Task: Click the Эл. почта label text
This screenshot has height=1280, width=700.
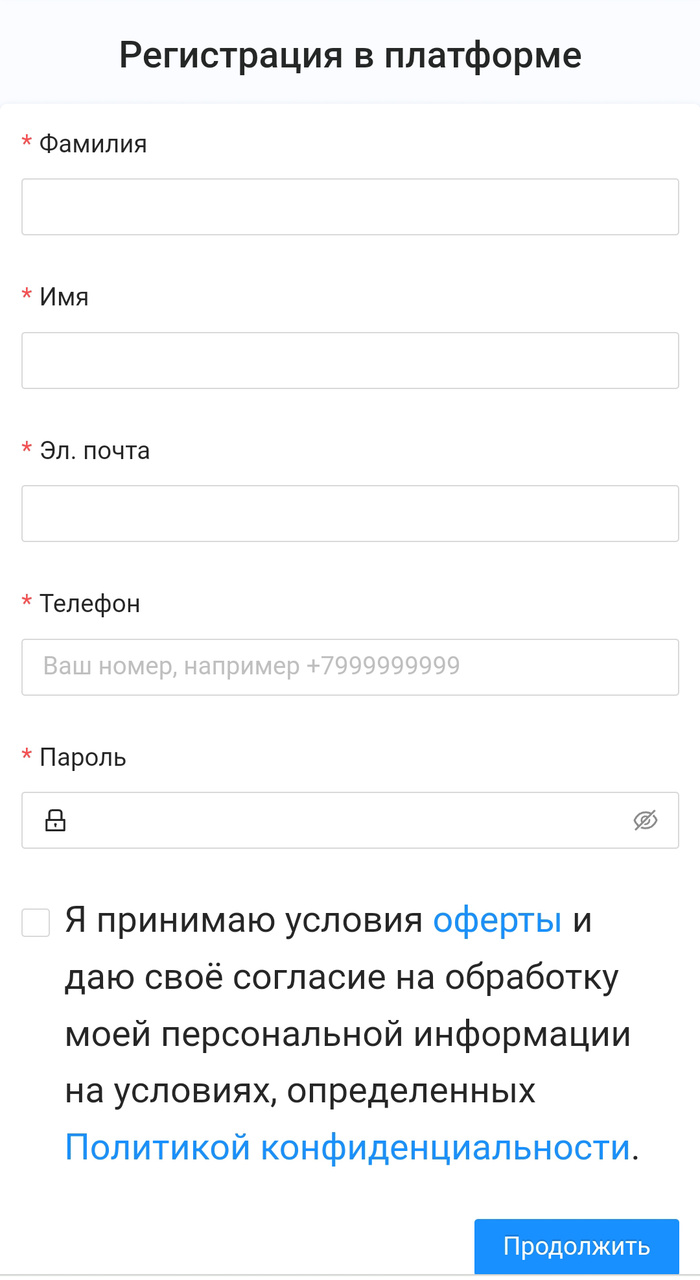Action: [x=95, y=450]
